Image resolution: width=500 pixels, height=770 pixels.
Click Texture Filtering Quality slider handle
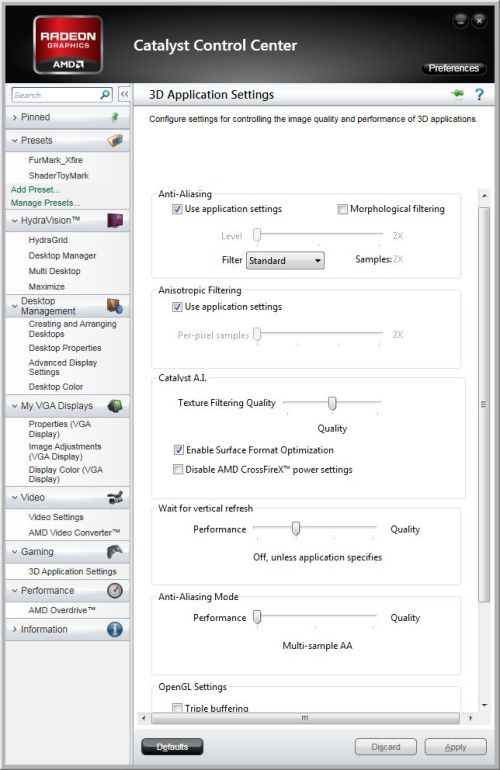pos(333,404)
